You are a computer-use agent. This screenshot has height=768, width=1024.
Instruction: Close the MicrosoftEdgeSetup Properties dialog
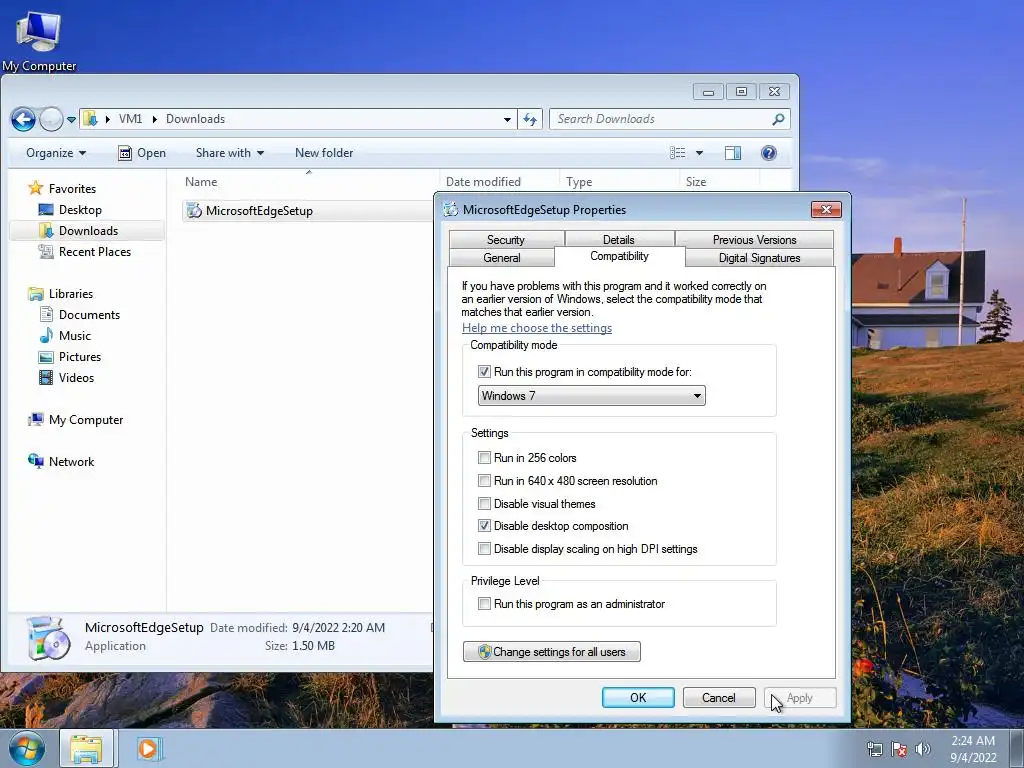click(826, 210)
